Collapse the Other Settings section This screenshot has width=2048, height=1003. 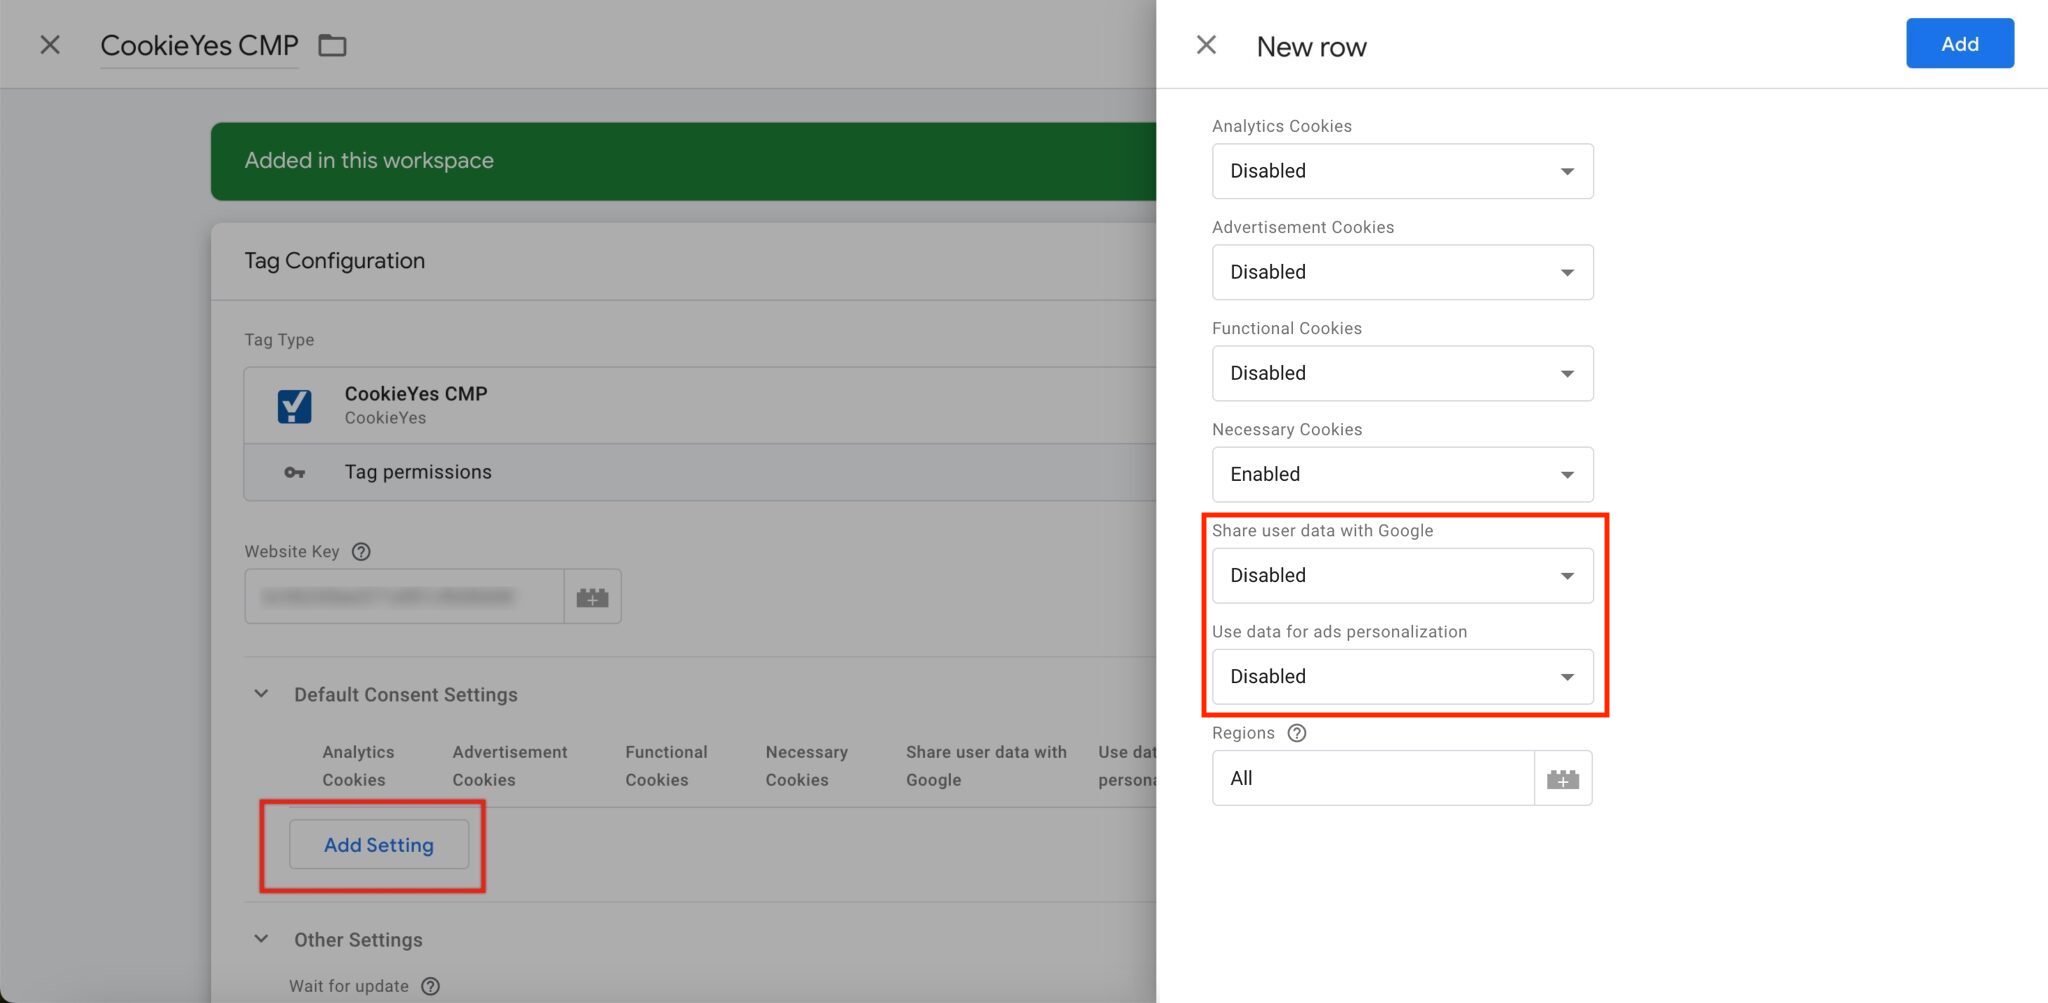[261, 939]
